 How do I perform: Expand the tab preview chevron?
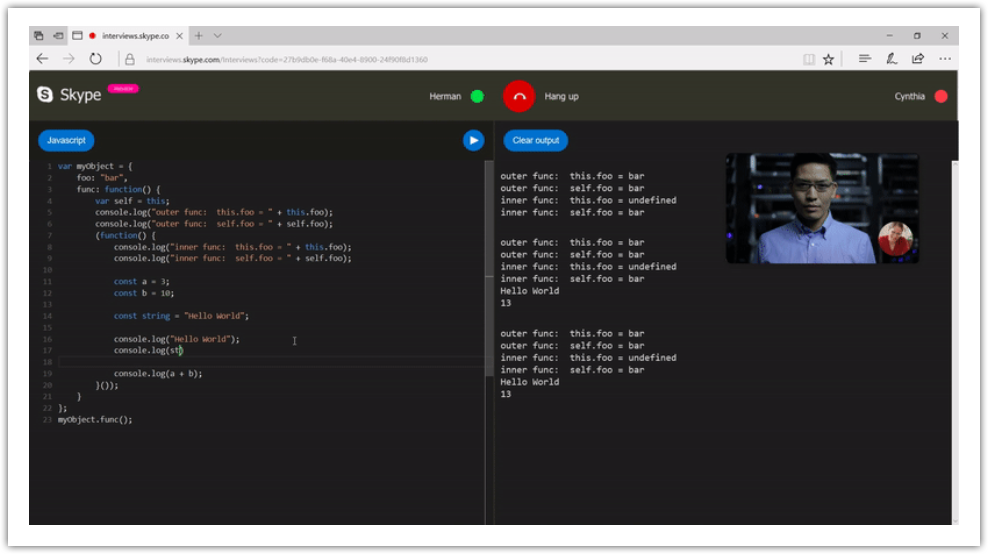[218, 36]
